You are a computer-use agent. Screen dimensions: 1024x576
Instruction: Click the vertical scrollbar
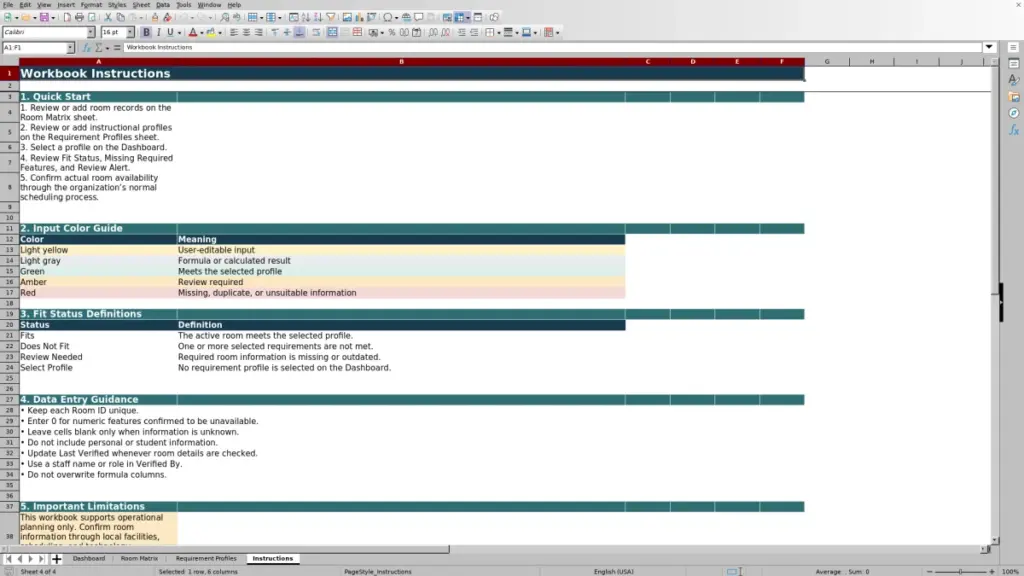pyautogui.click(x=995, y=300)
